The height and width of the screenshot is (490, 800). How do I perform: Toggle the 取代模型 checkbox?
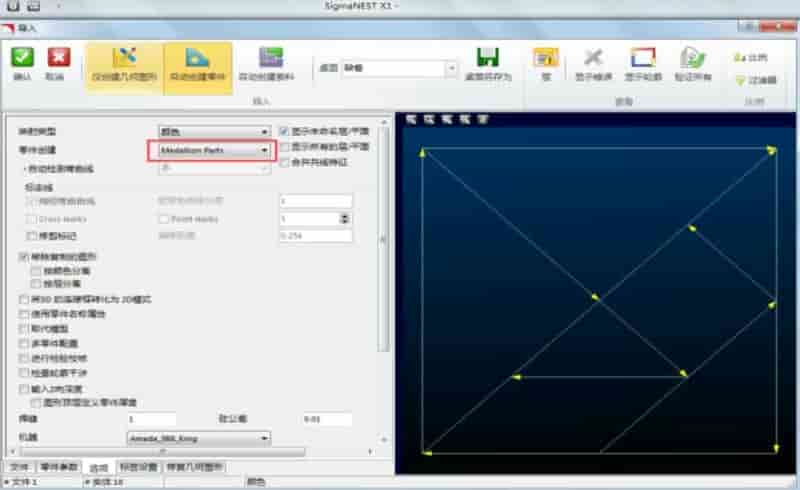pyautogui.click(x=23, y=328)
